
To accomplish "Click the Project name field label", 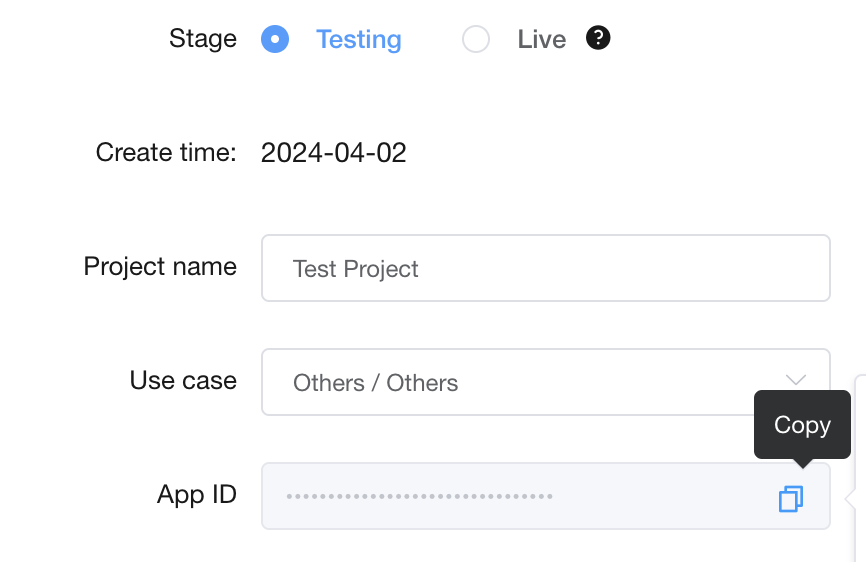I will [160, 267].
